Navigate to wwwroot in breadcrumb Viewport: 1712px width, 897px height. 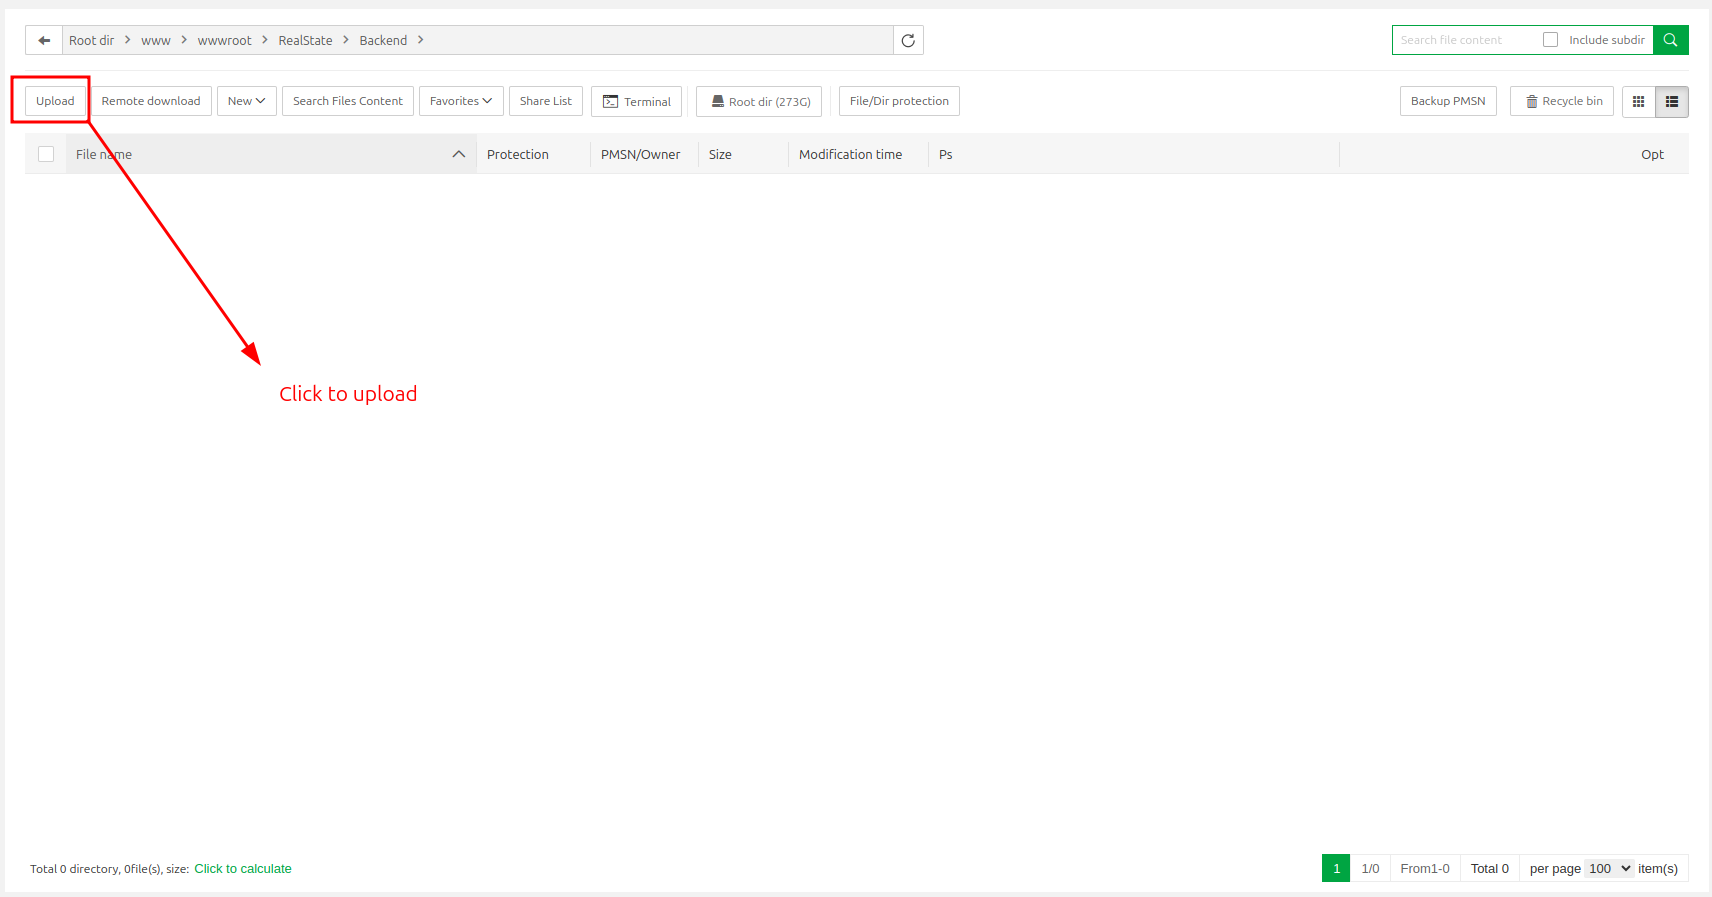[224, 40]
